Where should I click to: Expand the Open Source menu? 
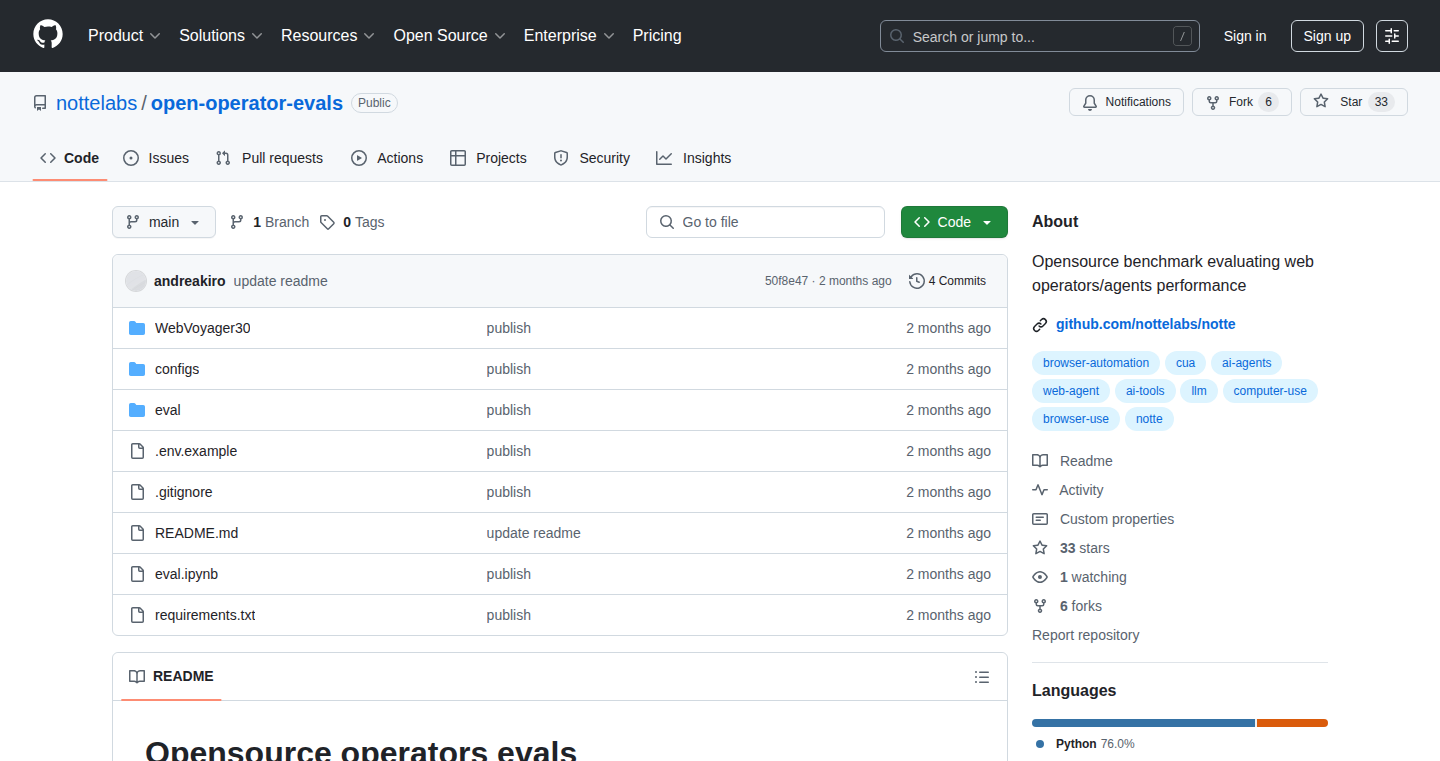coord(450,36)
